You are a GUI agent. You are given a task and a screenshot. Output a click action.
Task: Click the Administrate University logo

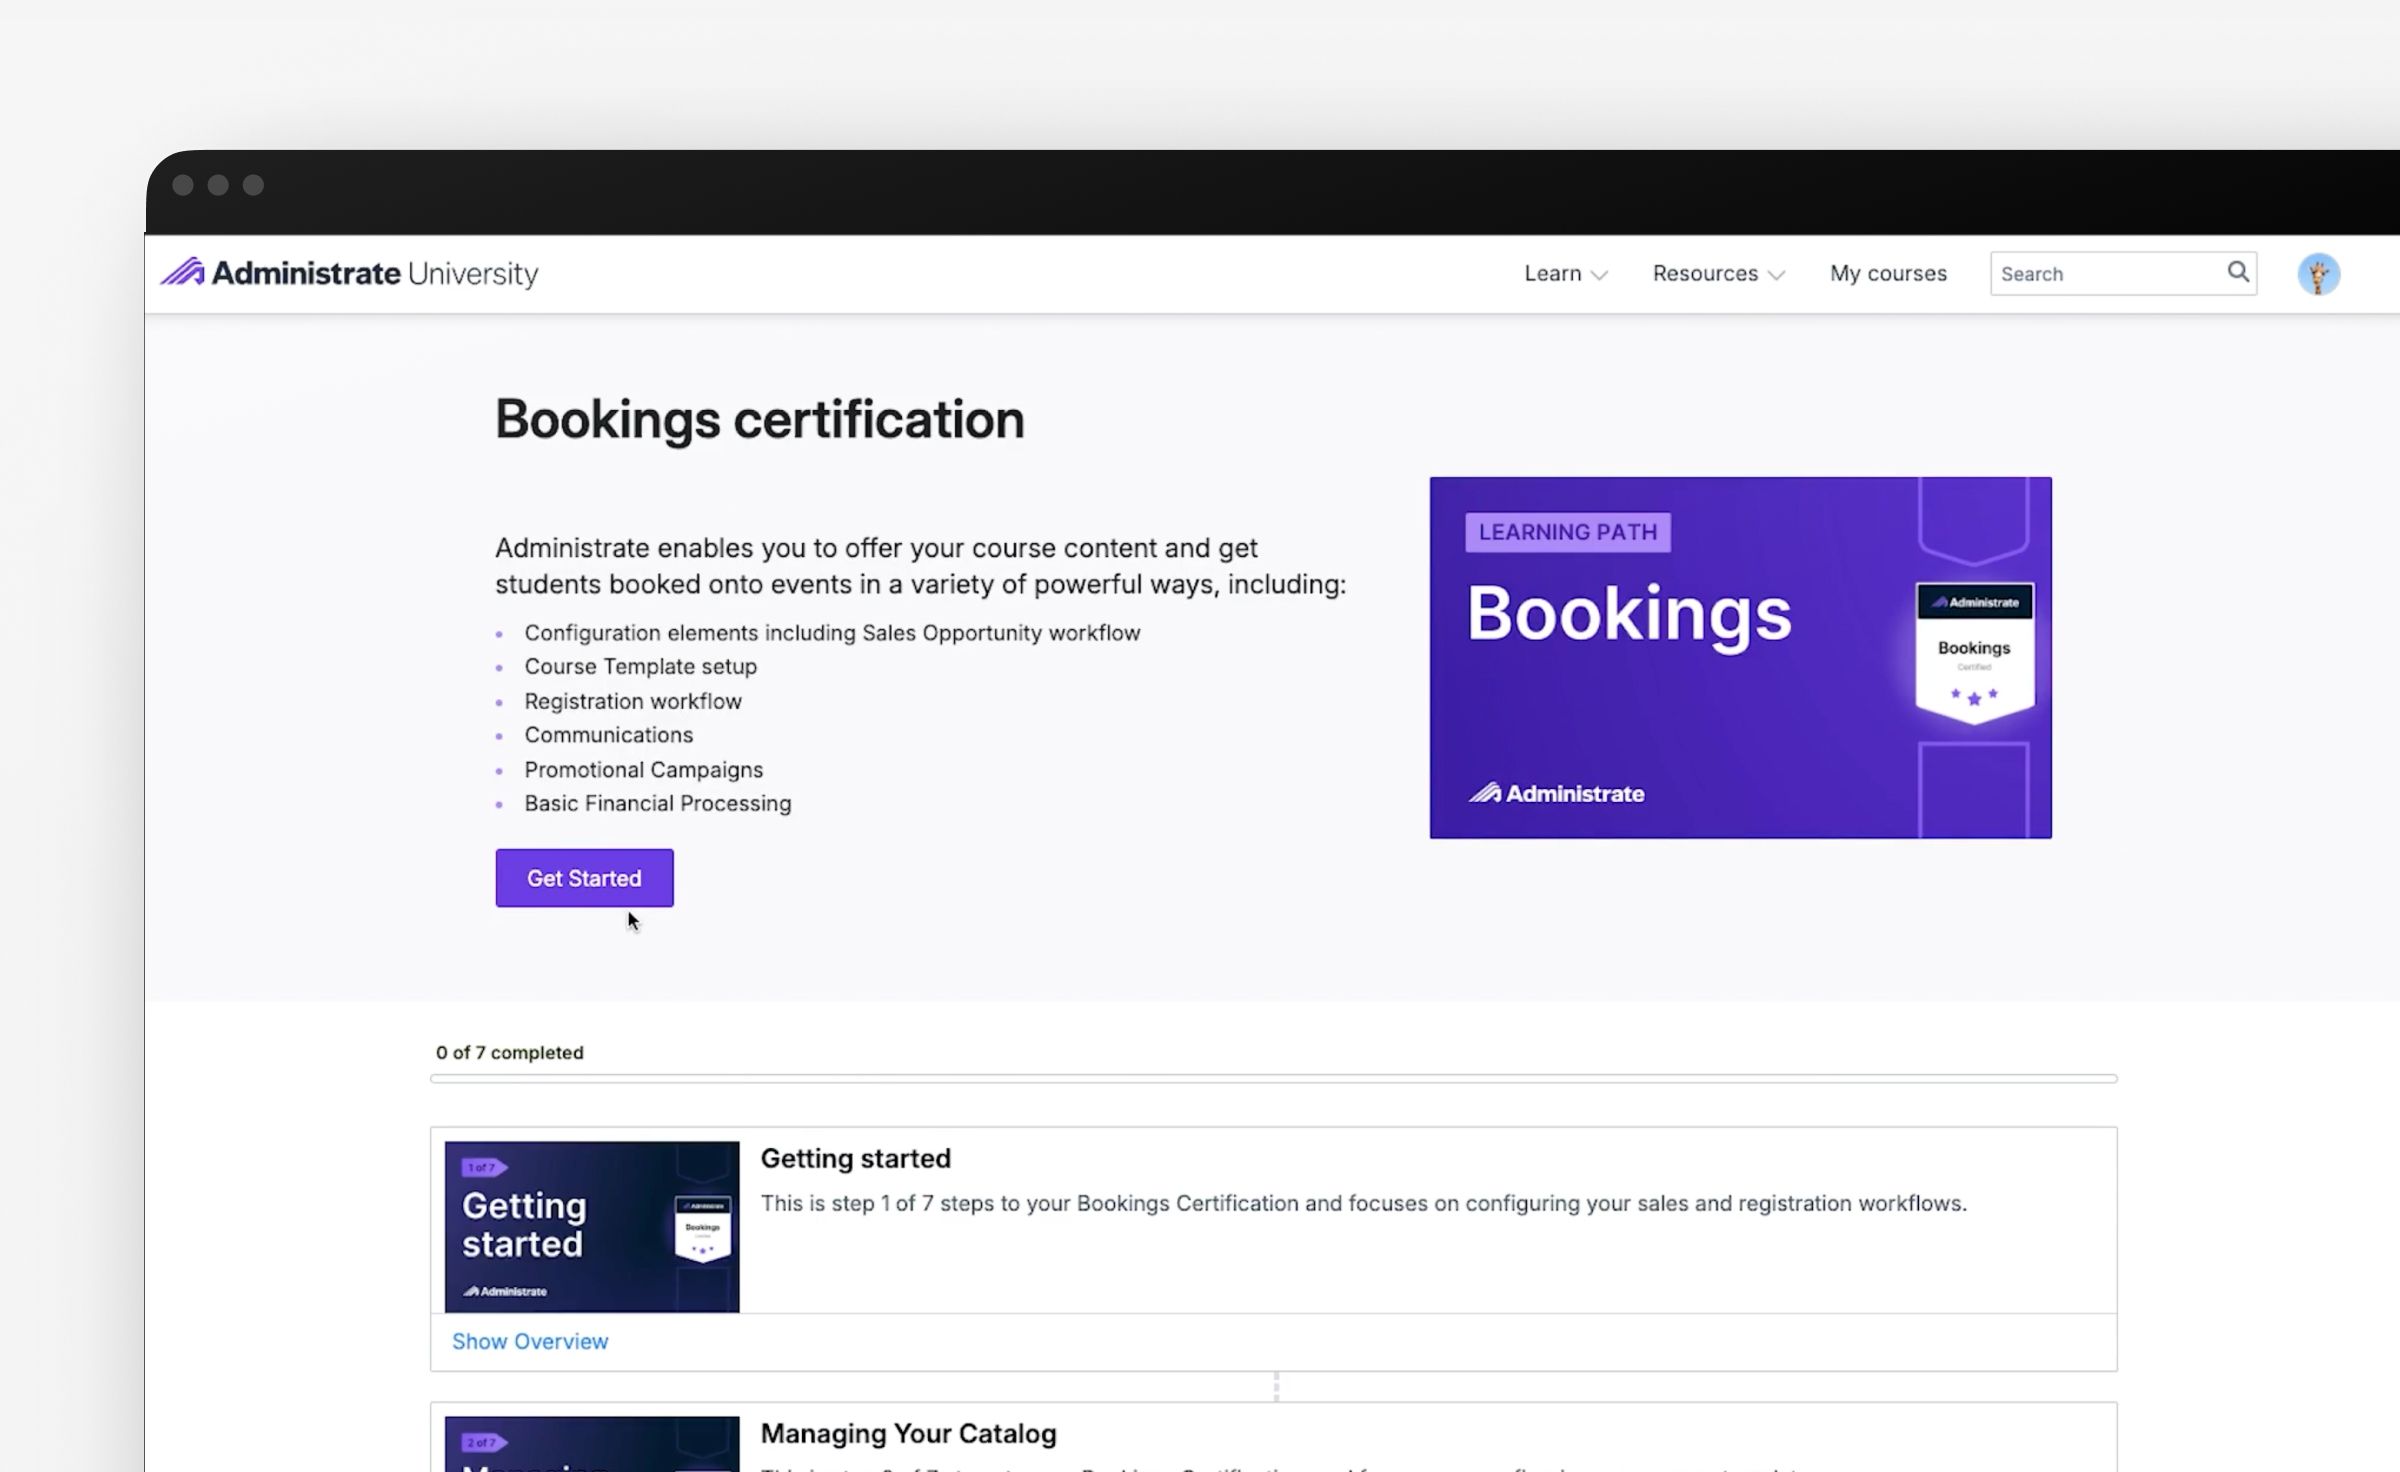(350, 273)
